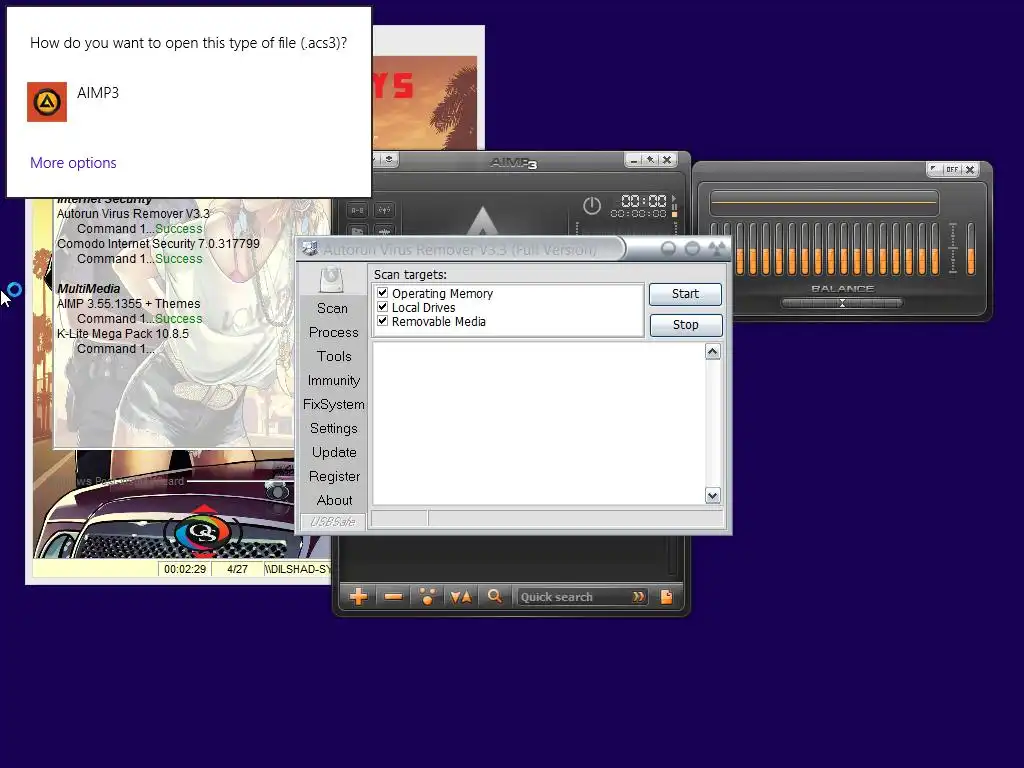The width and height of the screenshot is (1024, 768).
Task: Open the equalizer presets corner icon
Action: click(935, 169)
